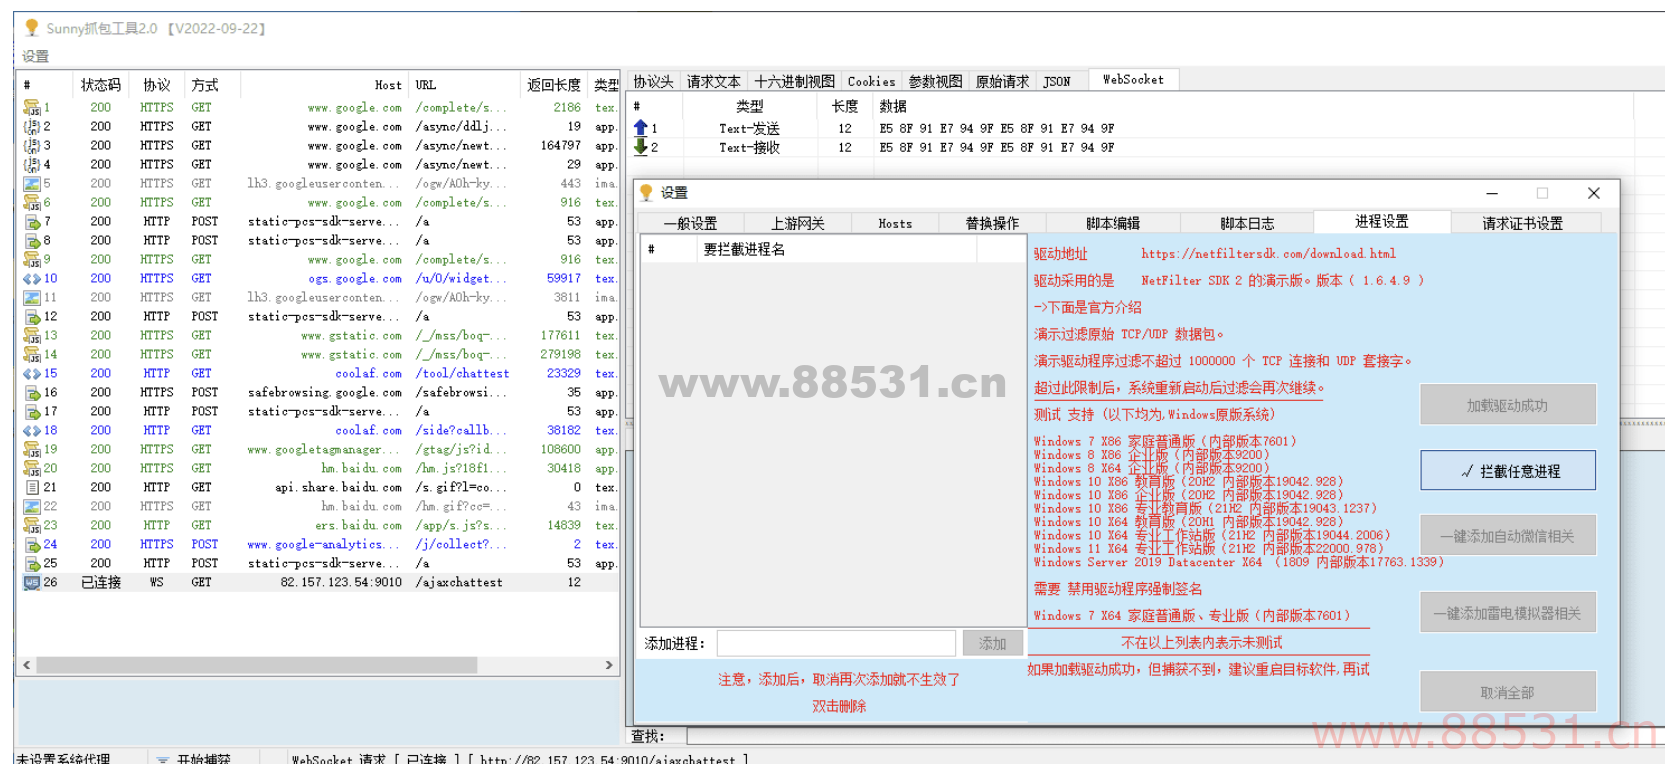This screenshot has width=1665, height=764.
Task: Select the icon of row 24 google-analytics
Action: 31,545
